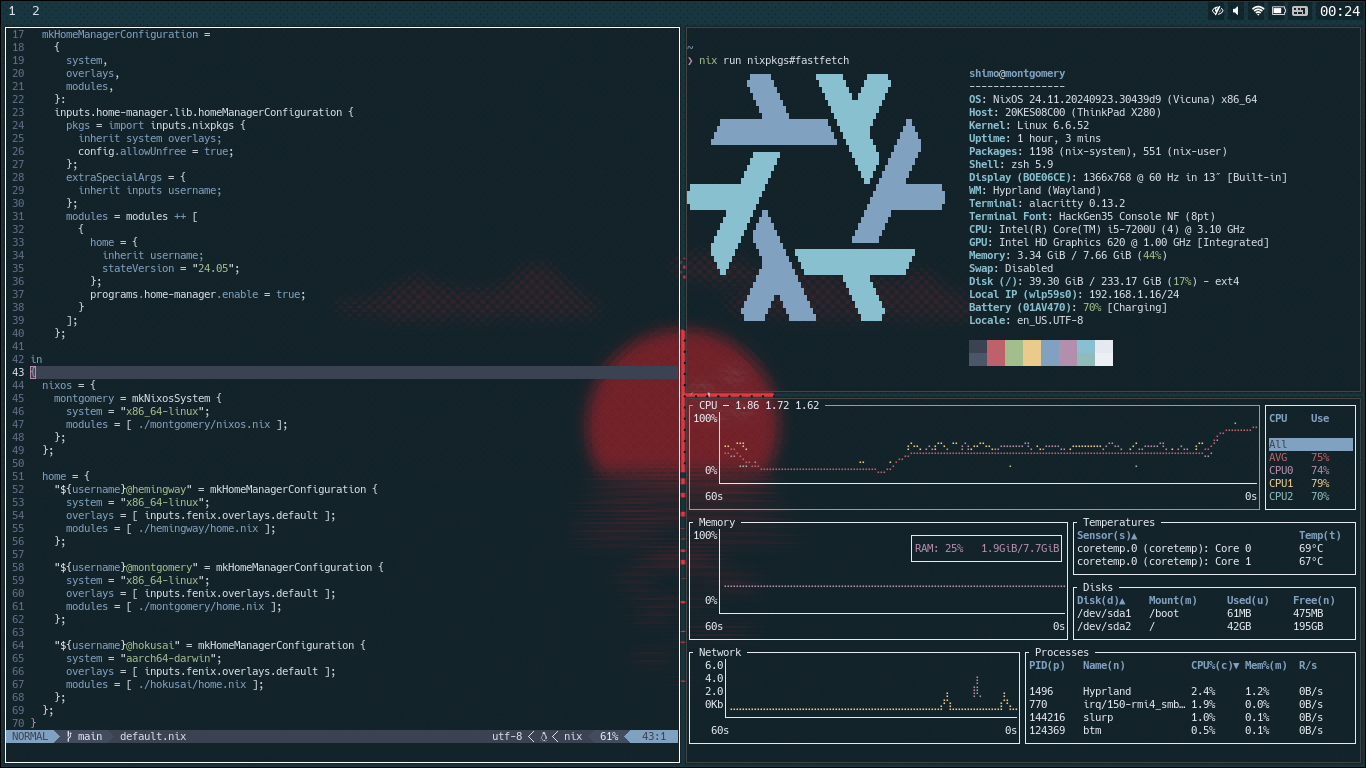Select the irq/150-rmi4_smb process row

click(1190, 704)
